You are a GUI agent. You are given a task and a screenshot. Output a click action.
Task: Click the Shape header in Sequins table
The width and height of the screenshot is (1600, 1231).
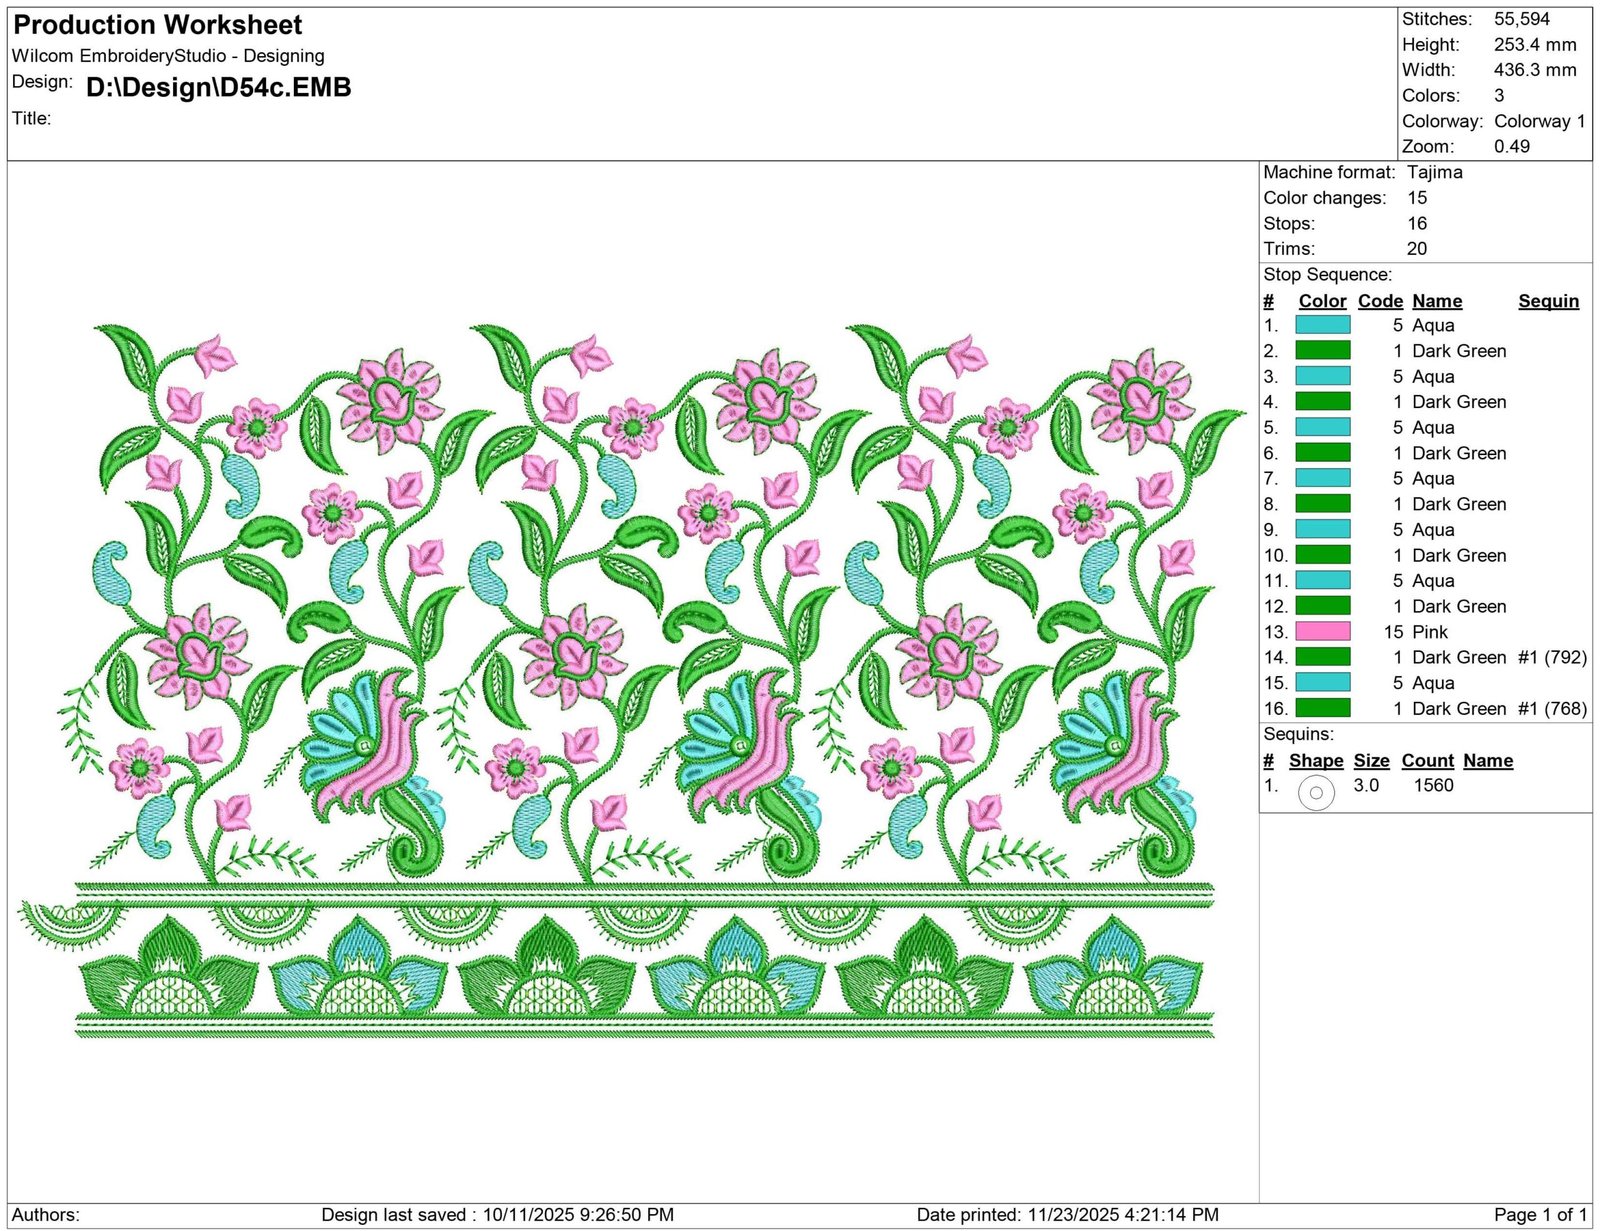[x=1316, y=761]
